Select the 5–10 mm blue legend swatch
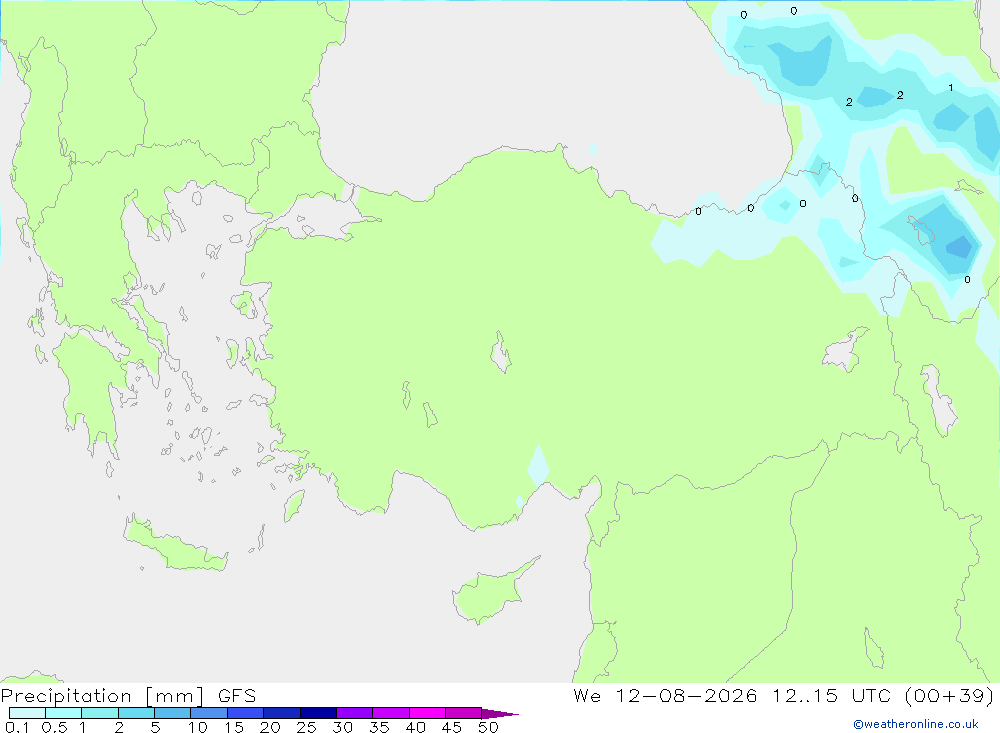This screenshot has height=733, width=1000. (x=172, y=713)
